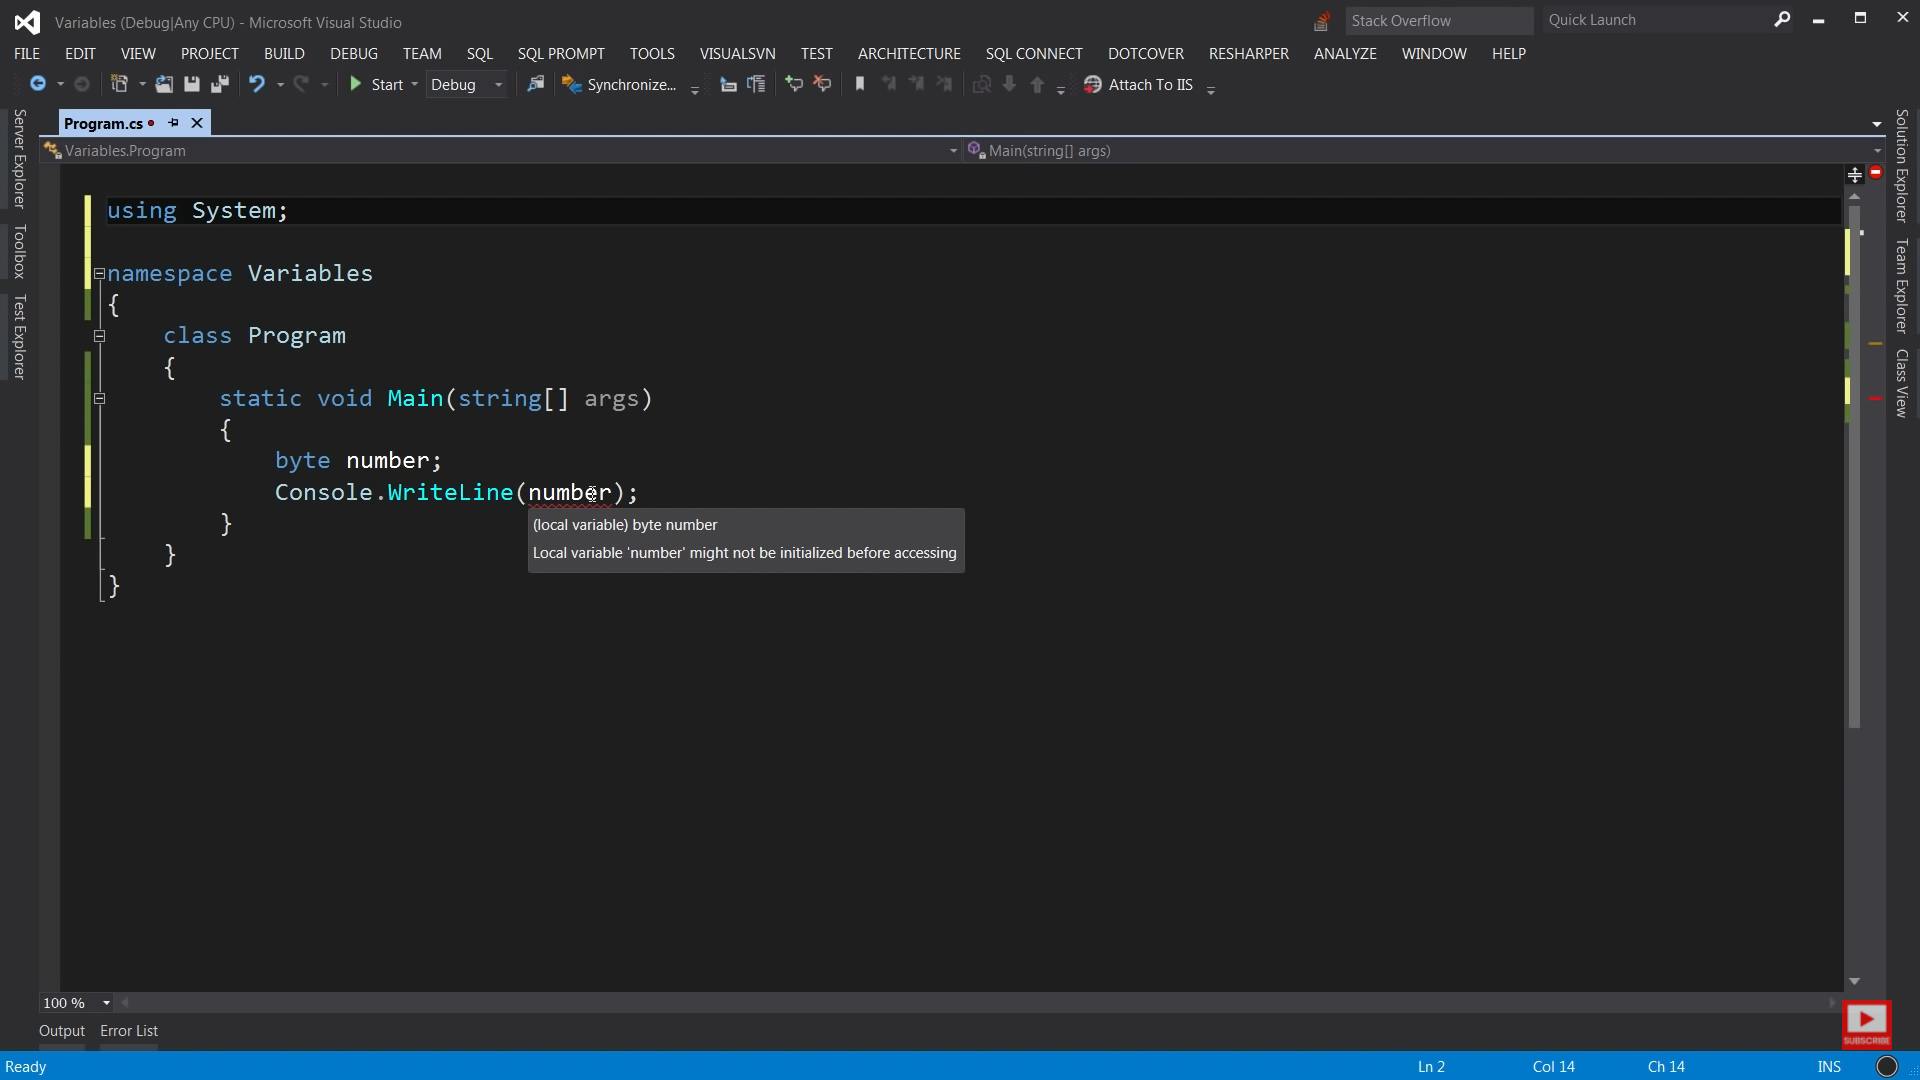Open the New Project dropdown arrow

[x=142, y=85]
